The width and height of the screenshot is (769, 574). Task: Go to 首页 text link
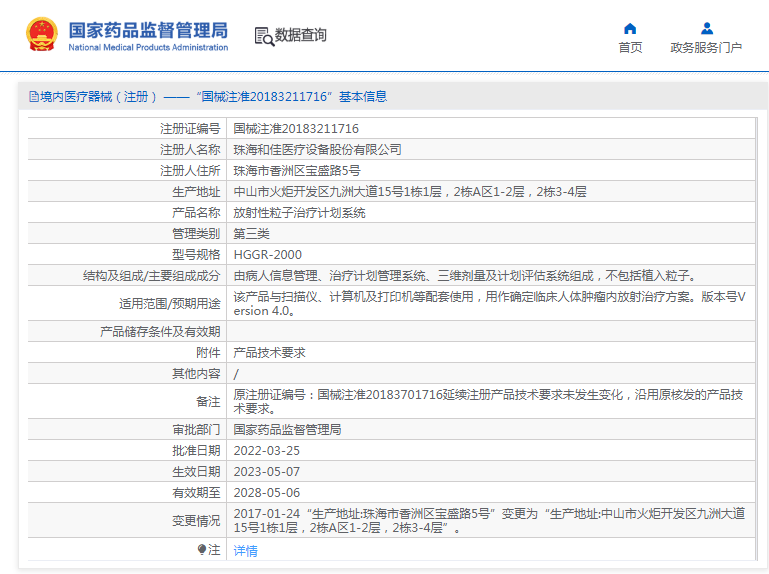pyautogui.click(x=630, y=48)
